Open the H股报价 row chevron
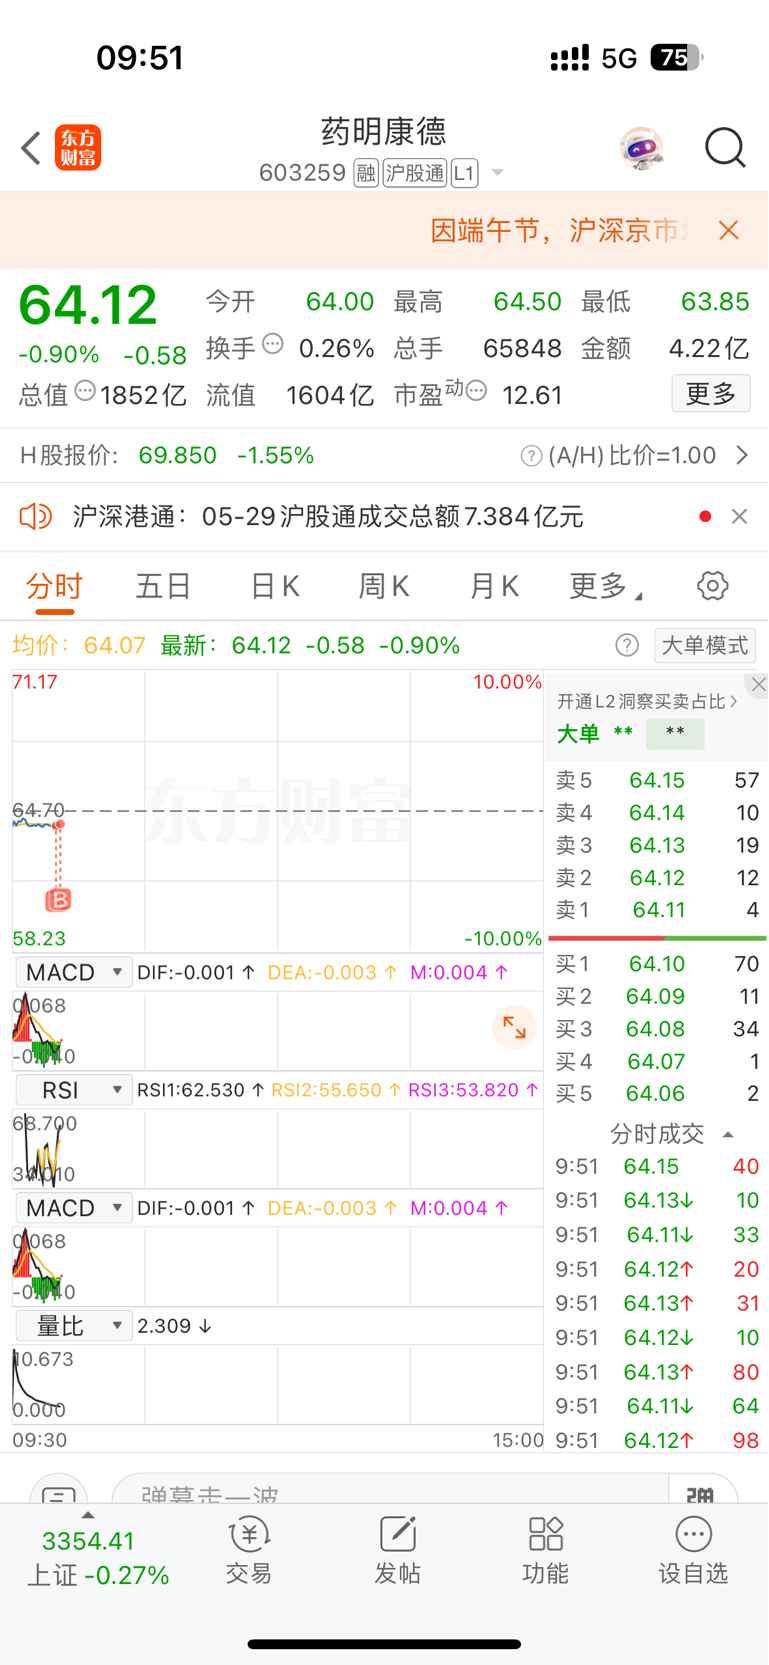This screenshot has width=769, height=1665. coord(742,456)
